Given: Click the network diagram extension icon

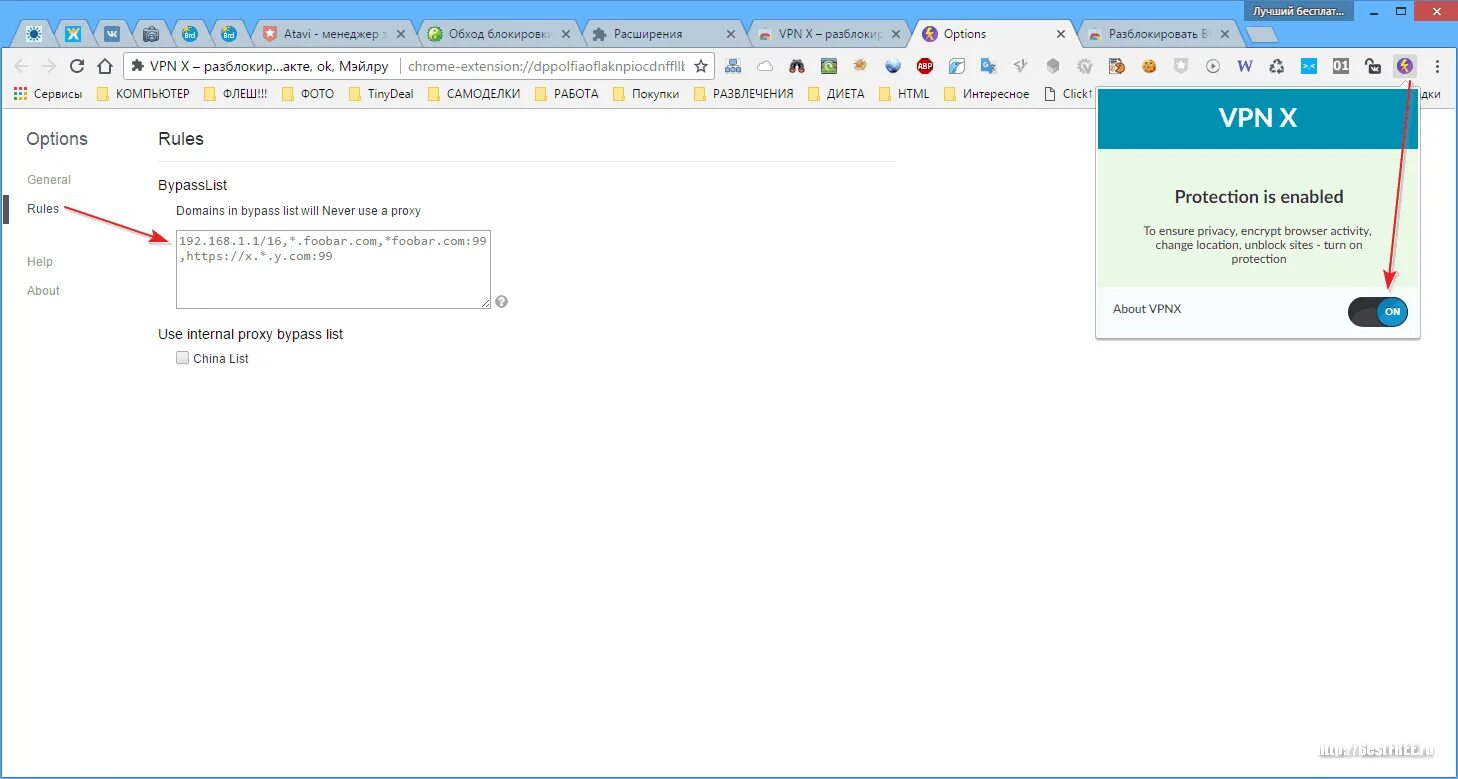Looking at the screenshot, I should [733, 67].
